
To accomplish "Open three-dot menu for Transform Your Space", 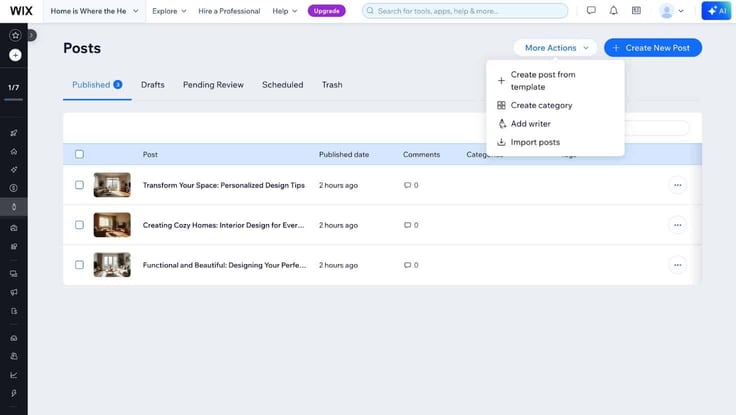I will (x=677, y=185).
